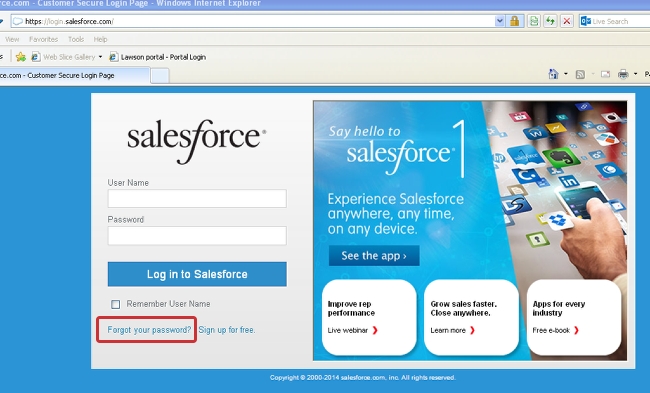Click the page icon in the address bar
The height and width of the screenshot is (393, 650).
(x=17, y=21)
